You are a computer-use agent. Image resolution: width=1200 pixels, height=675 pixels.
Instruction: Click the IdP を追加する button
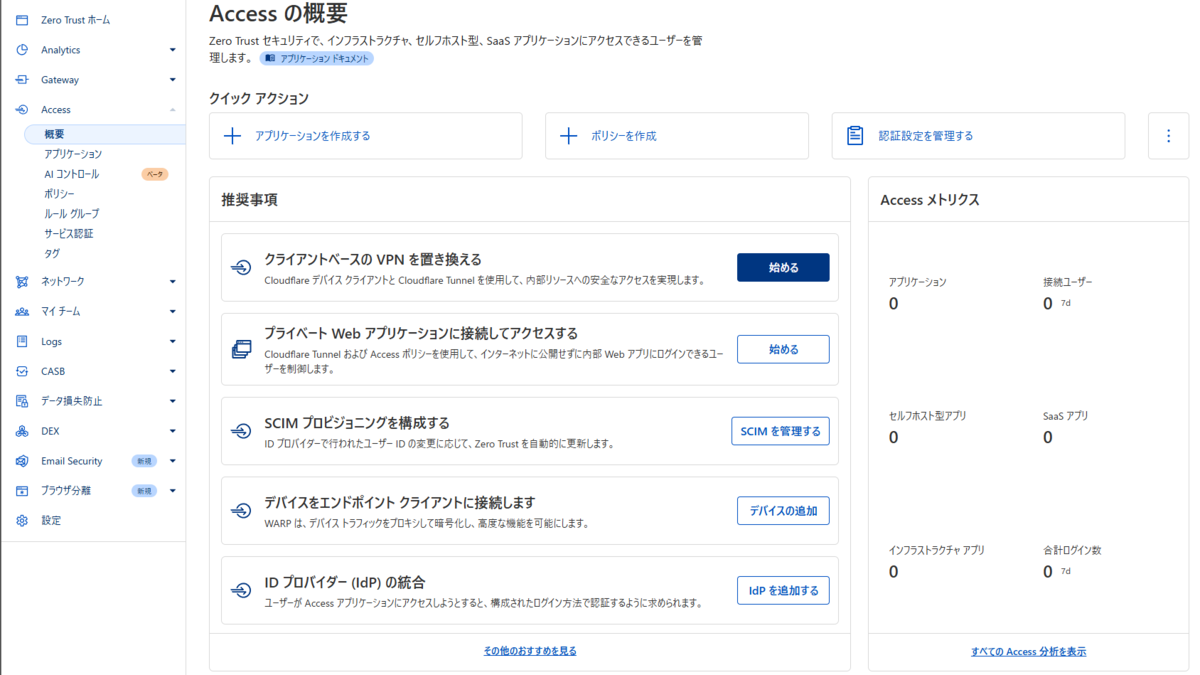point(783,591)
